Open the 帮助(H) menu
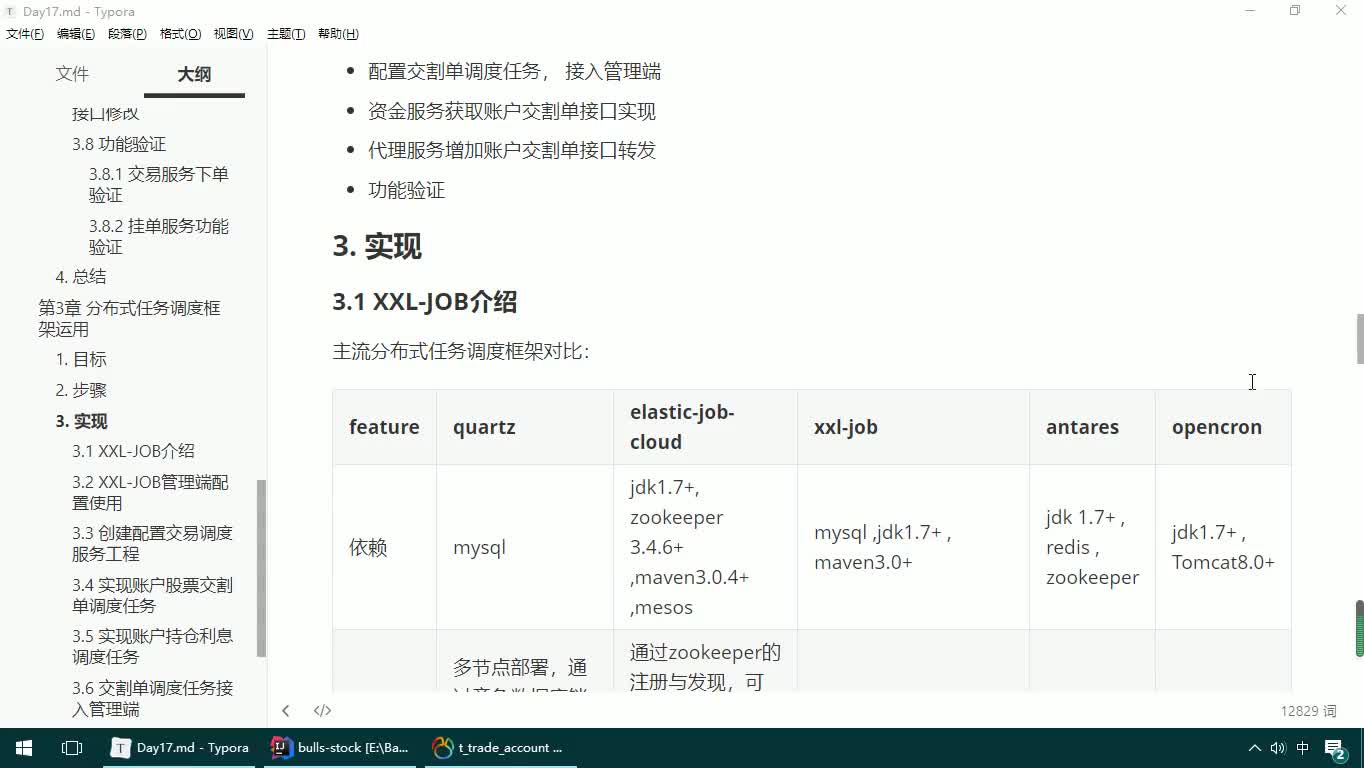This screenshot has height=768, width=1364. (338, 34)
